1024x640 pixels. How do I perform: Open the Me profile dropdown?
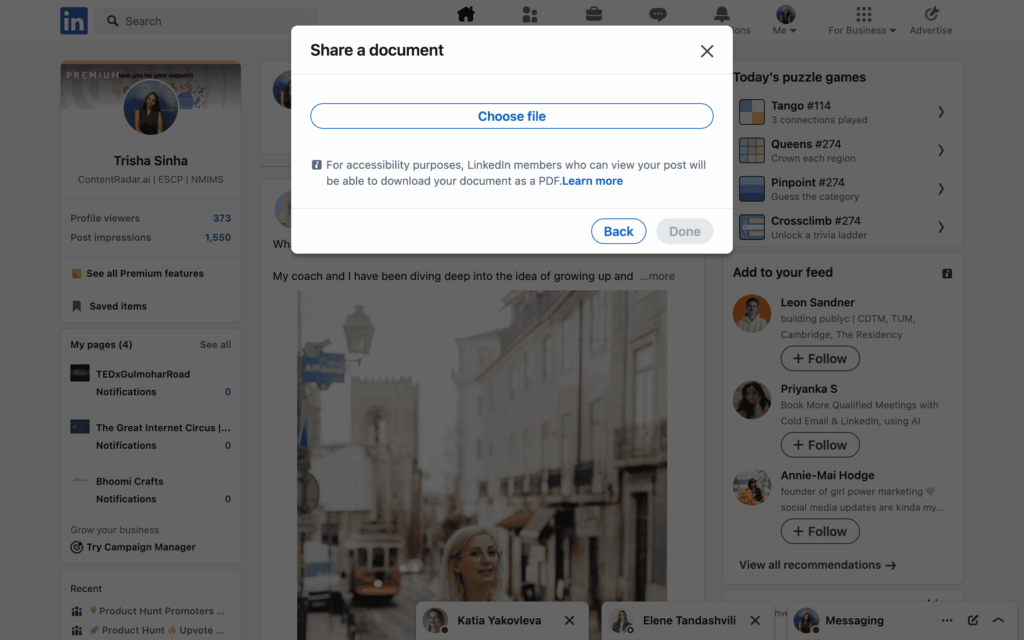[x=786, y=20]
